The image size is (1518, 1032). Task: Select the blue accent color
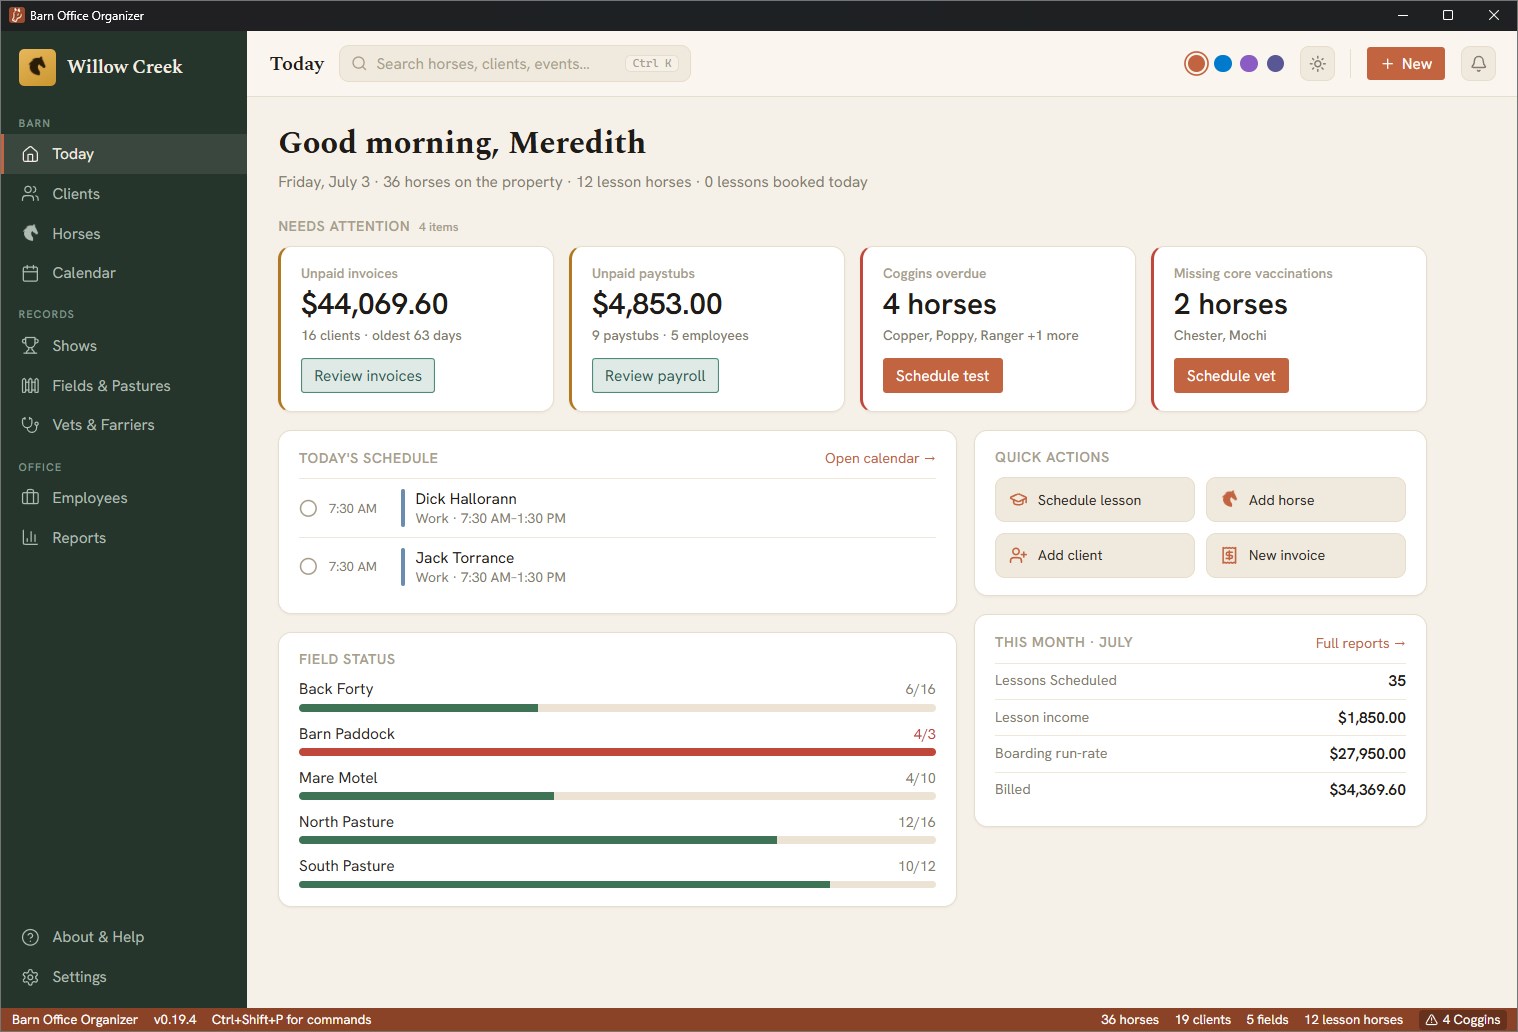1223,64
